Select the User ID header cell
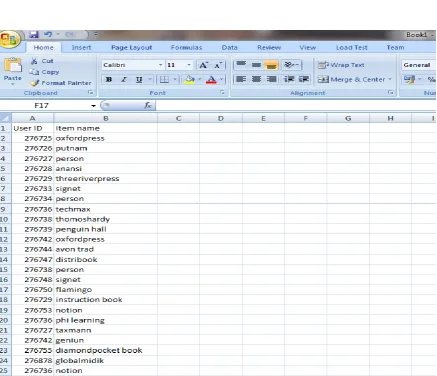This screenshot has width=437, height=376. (33, 128)
